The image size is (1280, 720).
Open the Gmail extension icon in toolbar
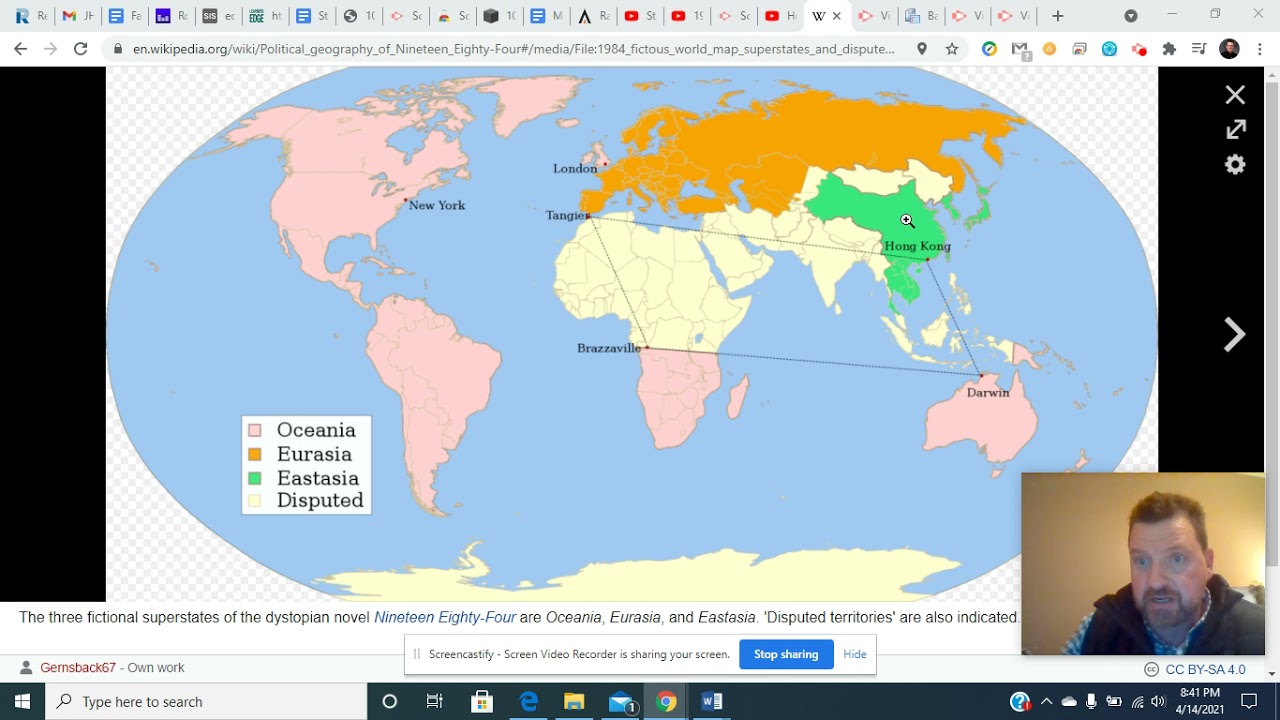click(1019, 49)
